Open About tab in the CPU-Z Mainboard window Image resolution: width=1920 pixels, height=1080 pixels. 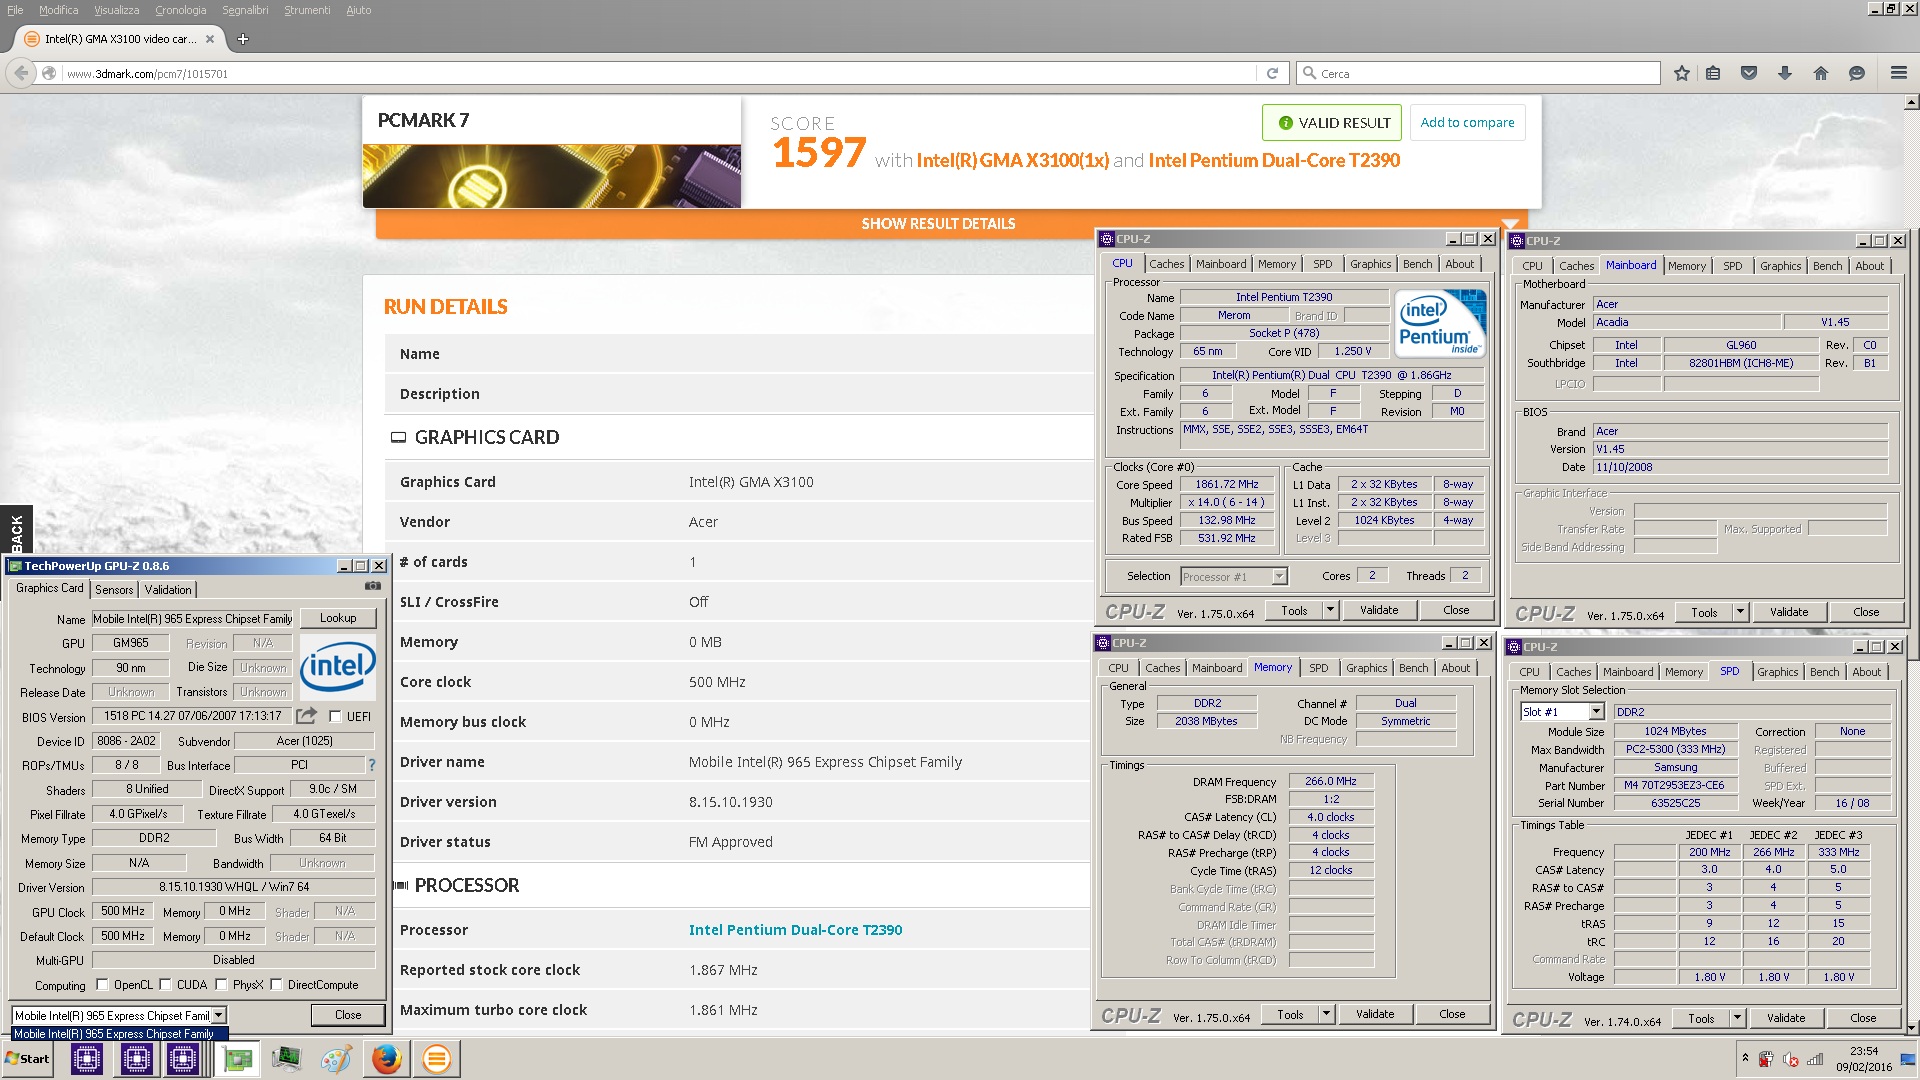(x=1869, y=266)
